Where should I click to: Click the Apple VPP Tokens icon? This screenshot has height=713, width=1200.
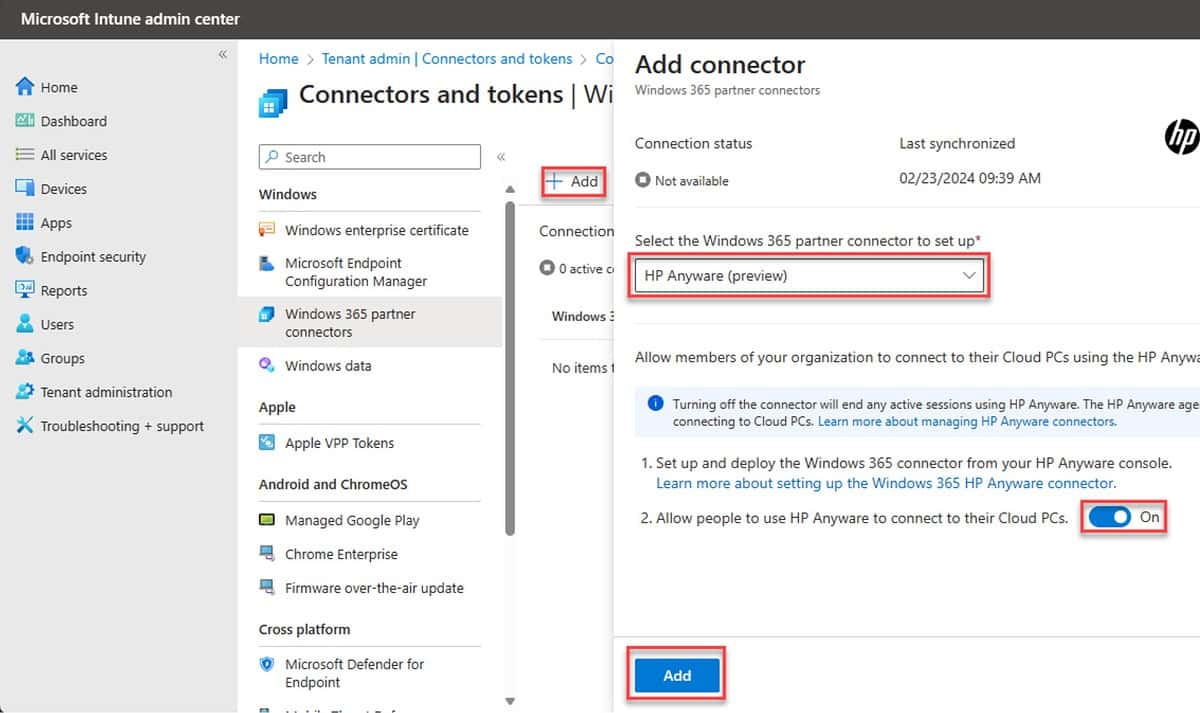click(267, 442)
